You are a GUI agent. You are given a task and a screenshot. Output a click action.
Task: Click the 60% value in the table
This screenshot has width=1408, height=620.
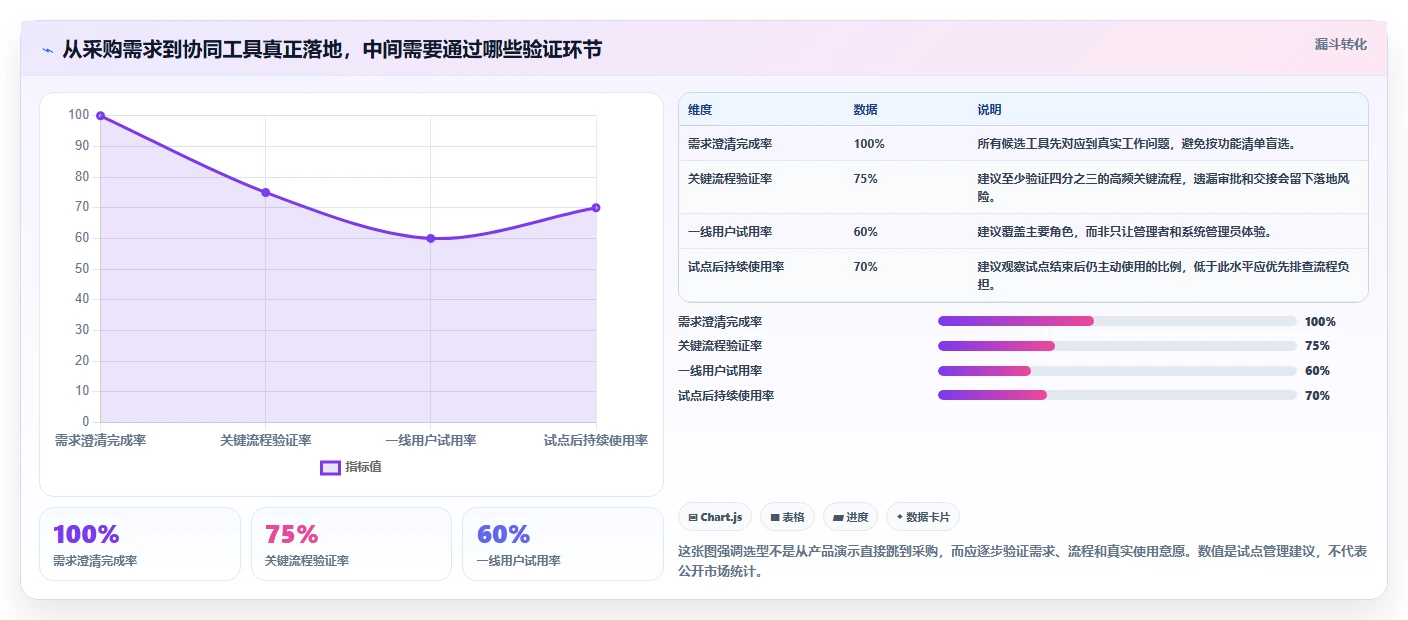(866, 232)
